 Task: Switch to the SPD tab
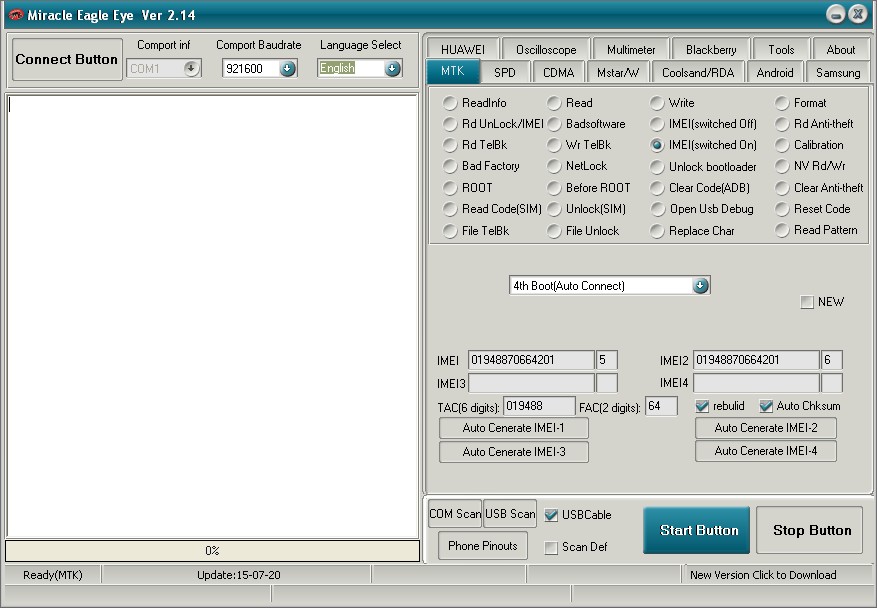504,73
